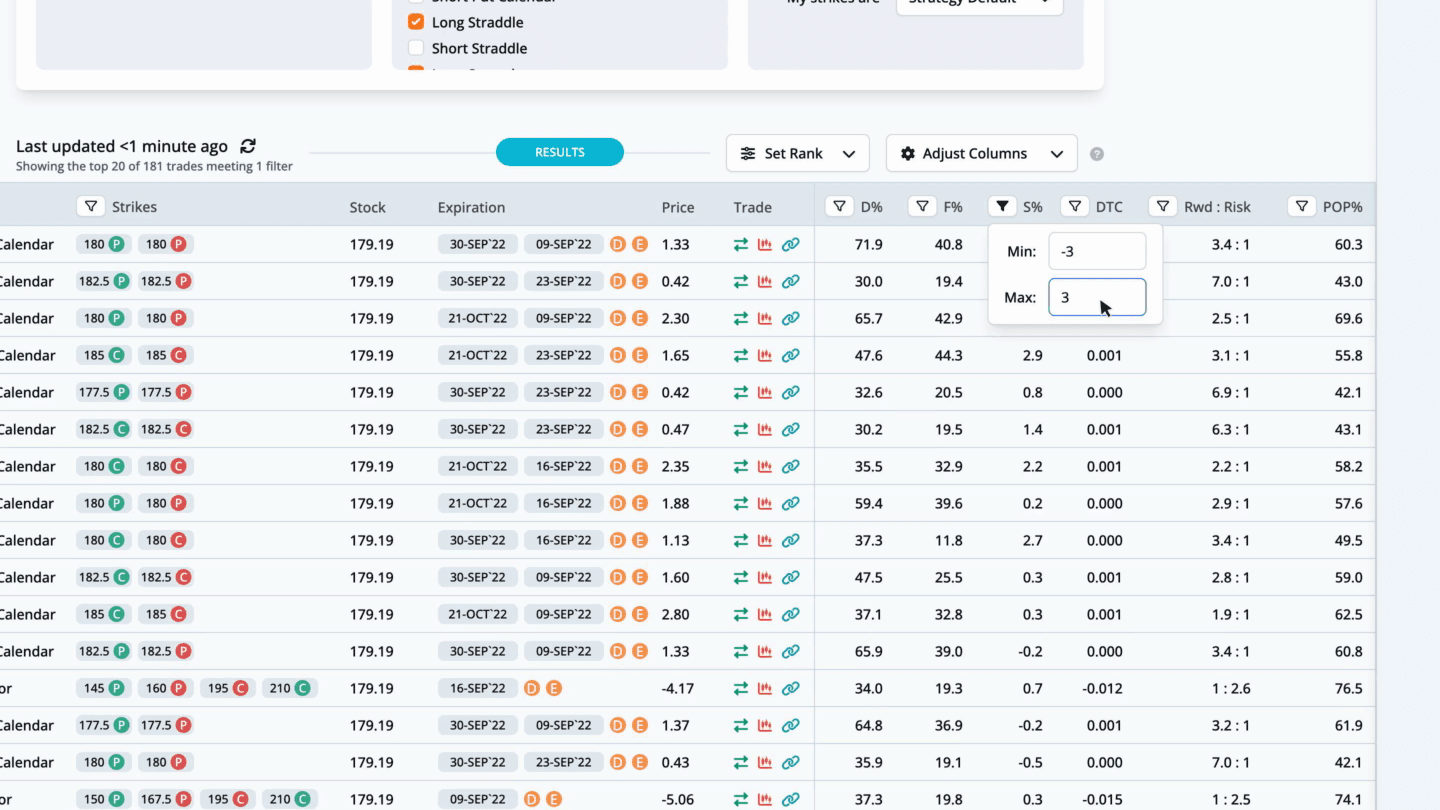Click link icon in the -4.17 price row
1440x810 pixels.
(791, 689)
